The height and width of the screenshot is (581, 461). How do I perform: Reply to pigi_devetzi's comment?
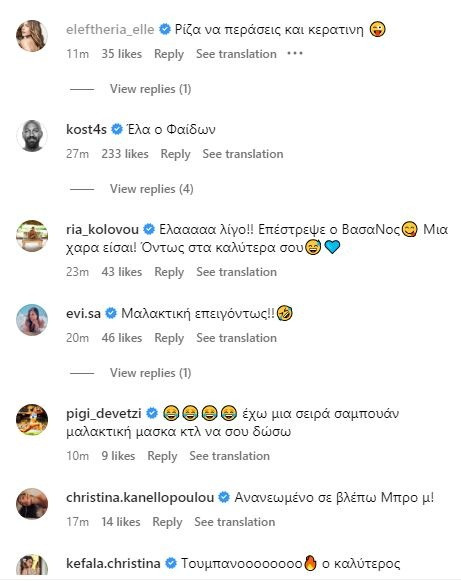162,456
